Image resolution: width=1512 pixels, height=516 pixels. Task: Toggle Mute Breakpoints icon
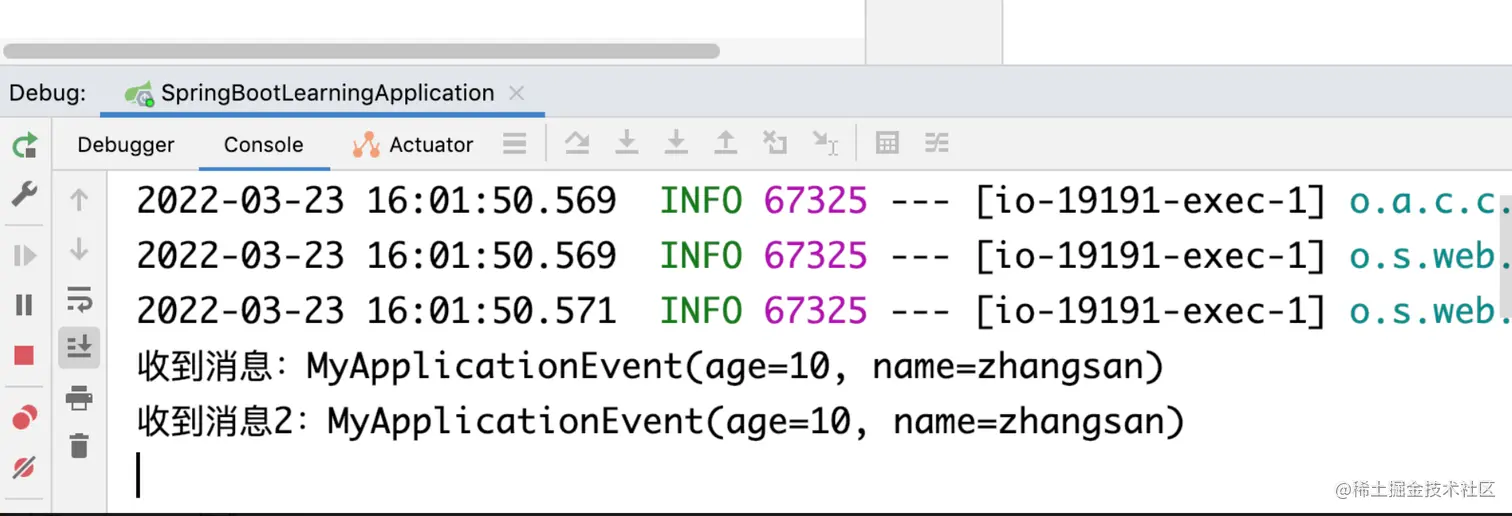[24, 466]
